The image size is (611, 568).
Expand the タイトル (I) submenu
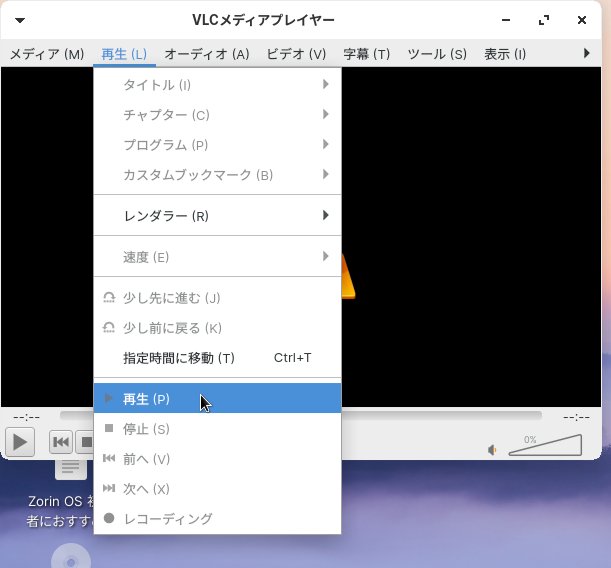click(x=217, y=85)
